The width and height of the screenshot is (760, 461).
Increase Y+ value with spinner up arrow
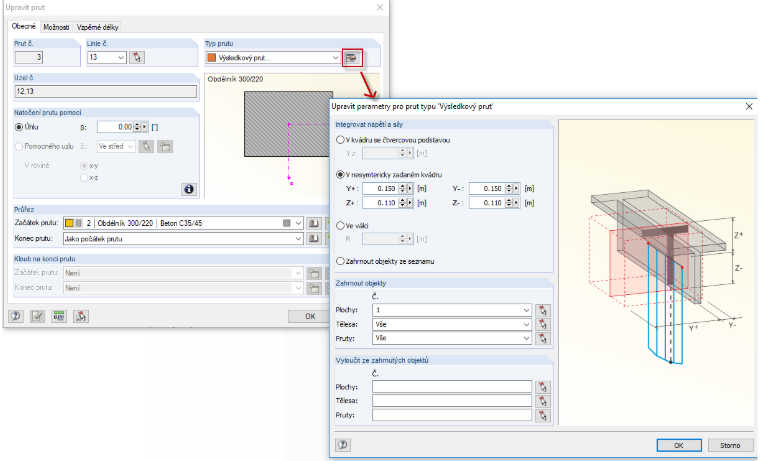click(402, 186)
